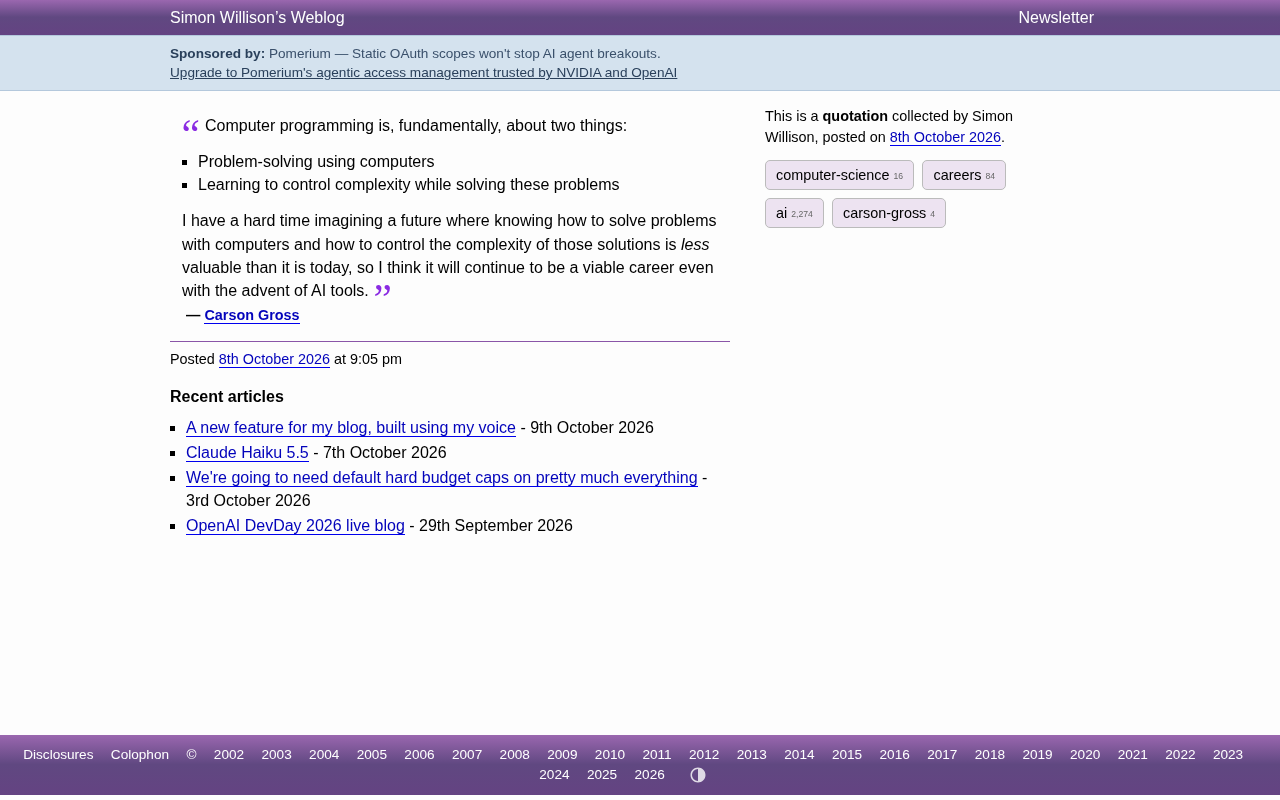Browse the 2002 archive year
Screen dimensions: 1280x800
click(229, 755)
